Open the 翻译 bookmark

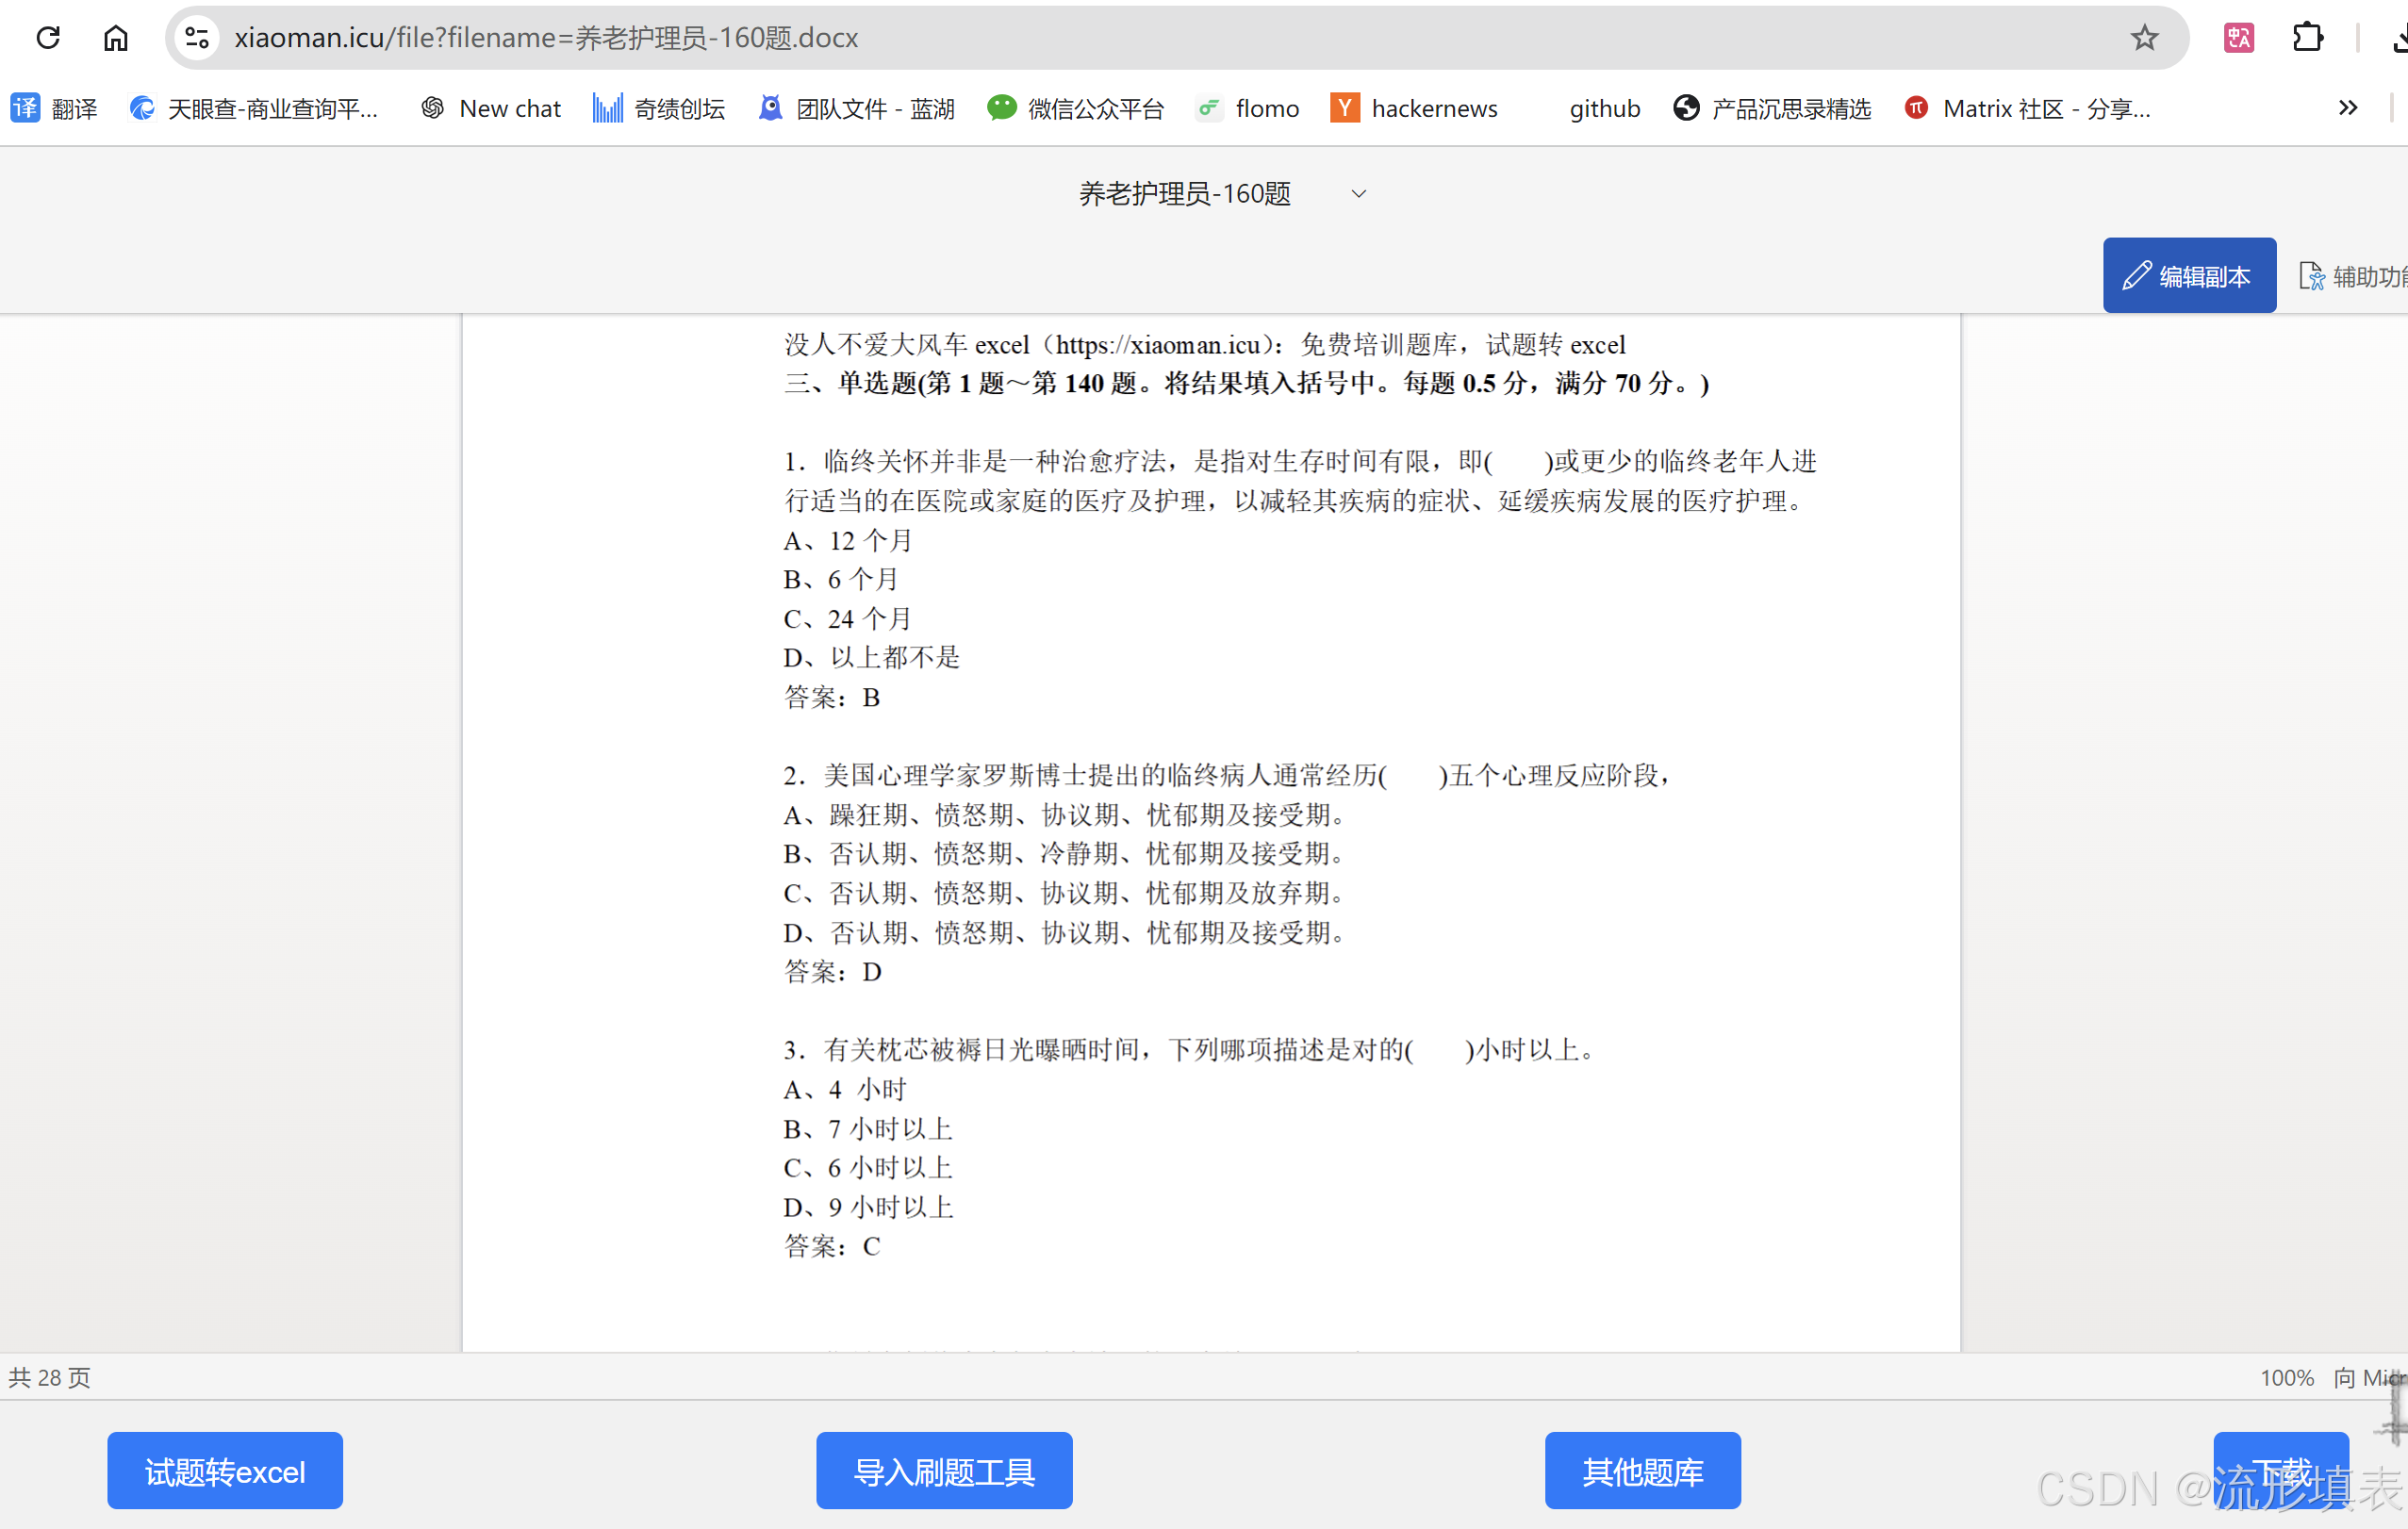point(55,108)
